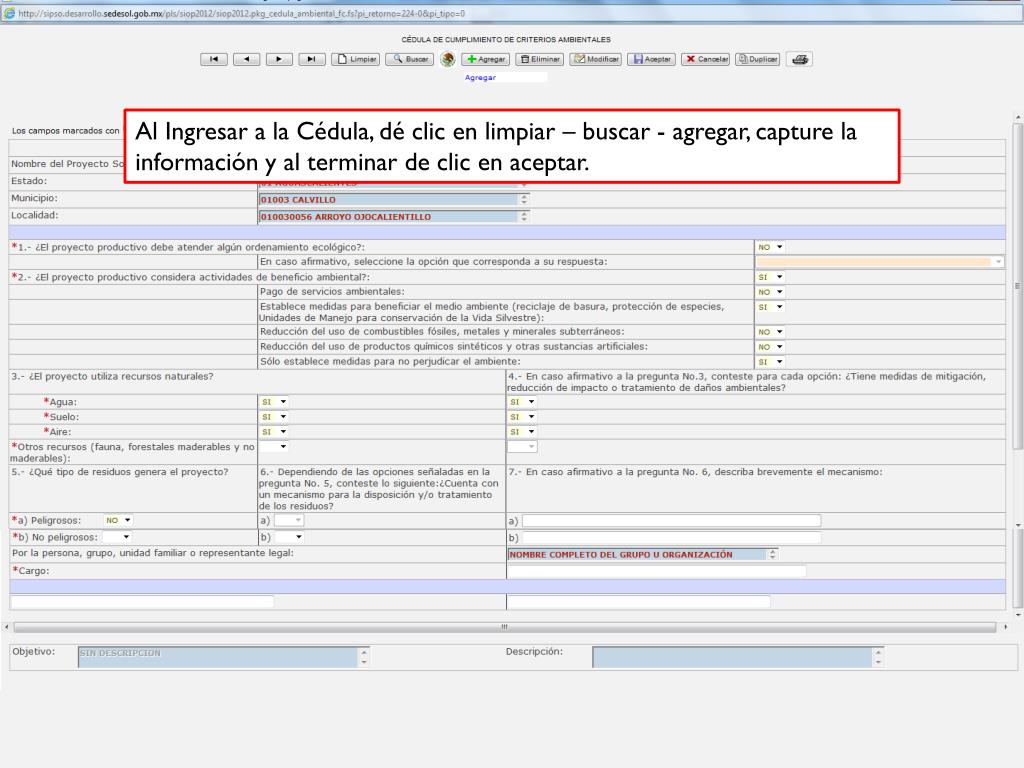Viewport: 1024px width, 768px height.
Task: Click the vertical scrollbar on the right edge
Action: pyautogui.click(x=1017, y=285)
